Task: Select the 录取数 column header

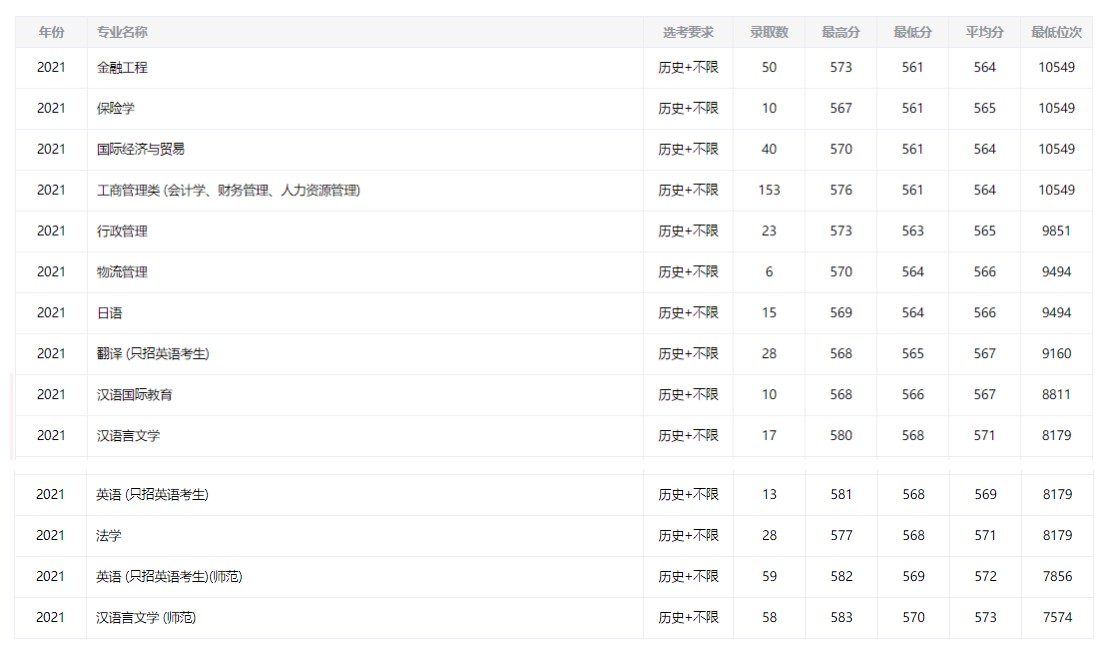Action: point(769,32)
